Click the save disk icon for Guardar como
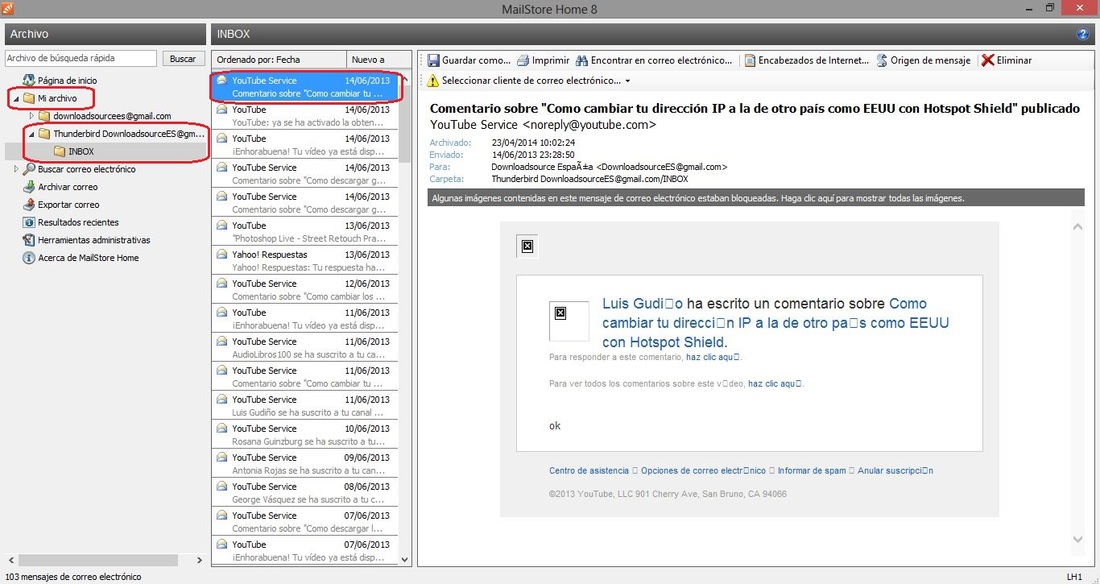This screenshot has height=584, width=1100. 434,60
